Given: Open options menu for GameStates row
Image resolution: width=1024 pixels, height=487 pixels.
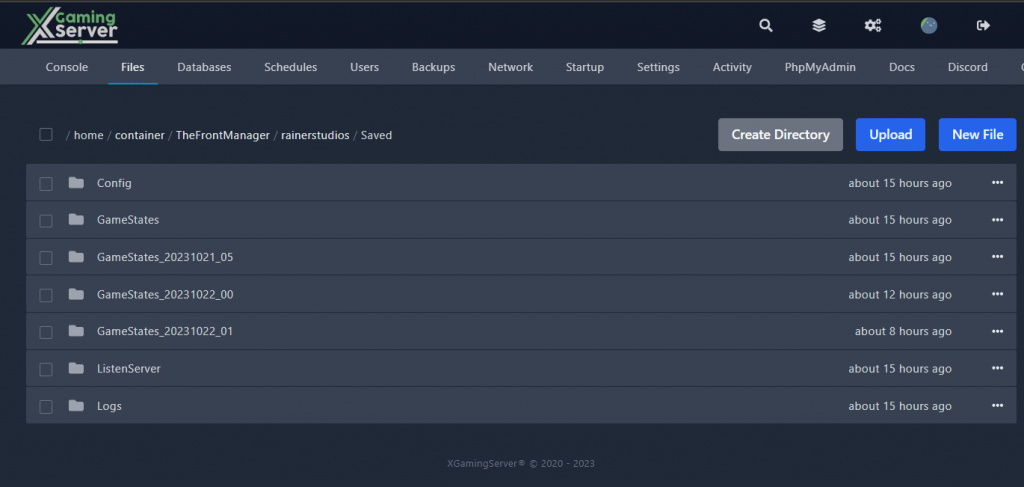Looking at the screenshot, I should [997, 220].
